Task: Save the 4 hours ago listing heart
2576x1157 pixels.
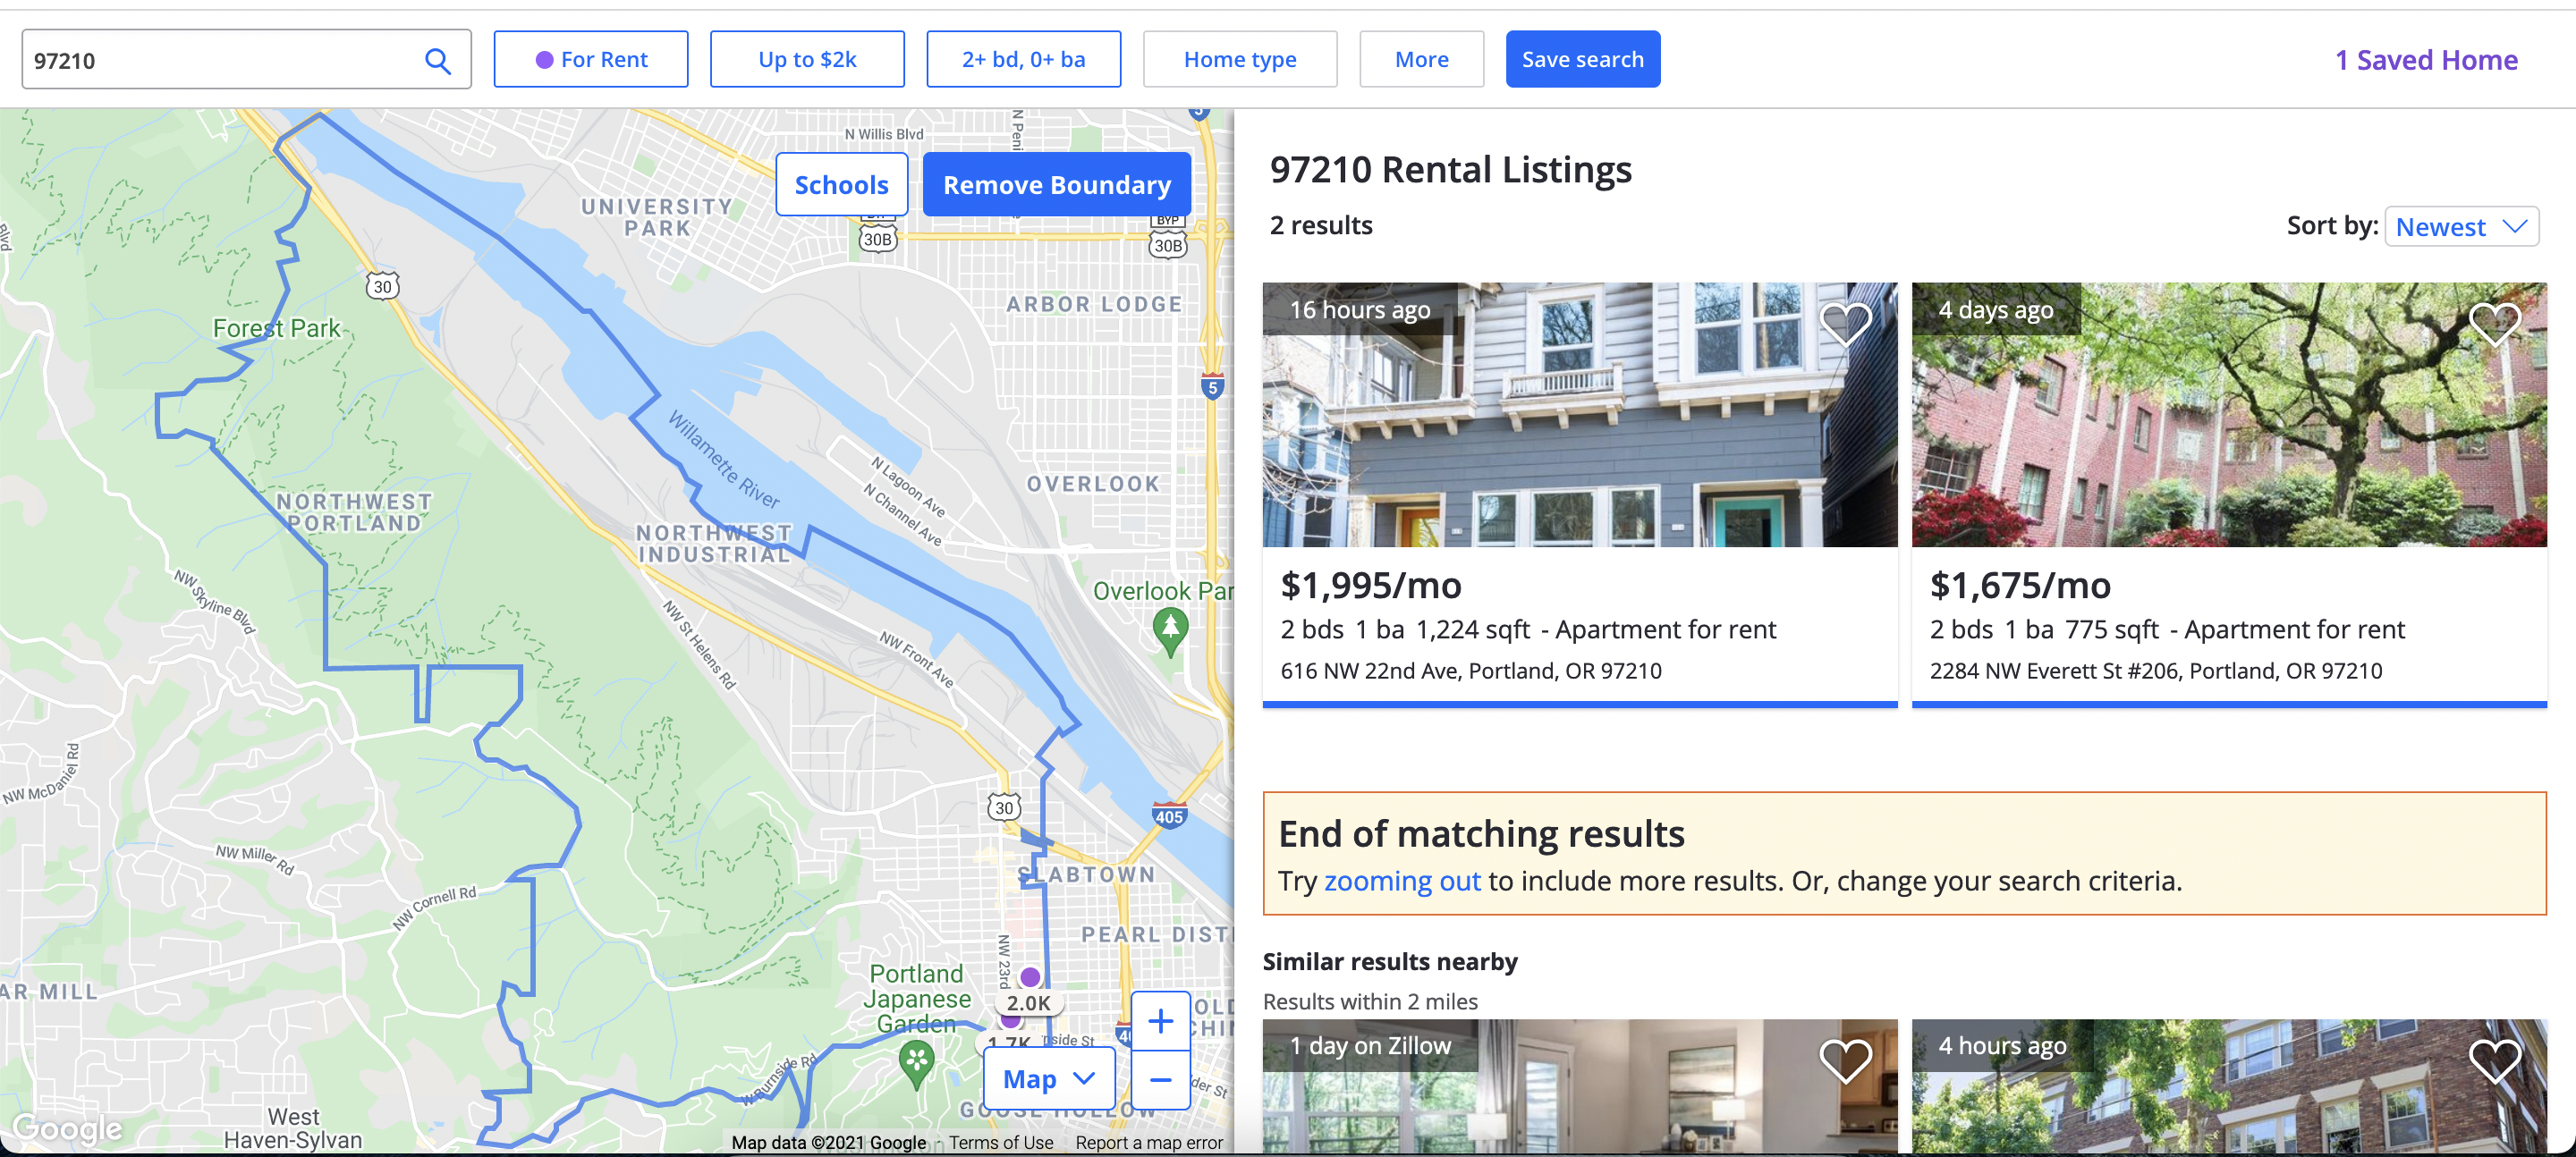Action: [2494, 1059]
